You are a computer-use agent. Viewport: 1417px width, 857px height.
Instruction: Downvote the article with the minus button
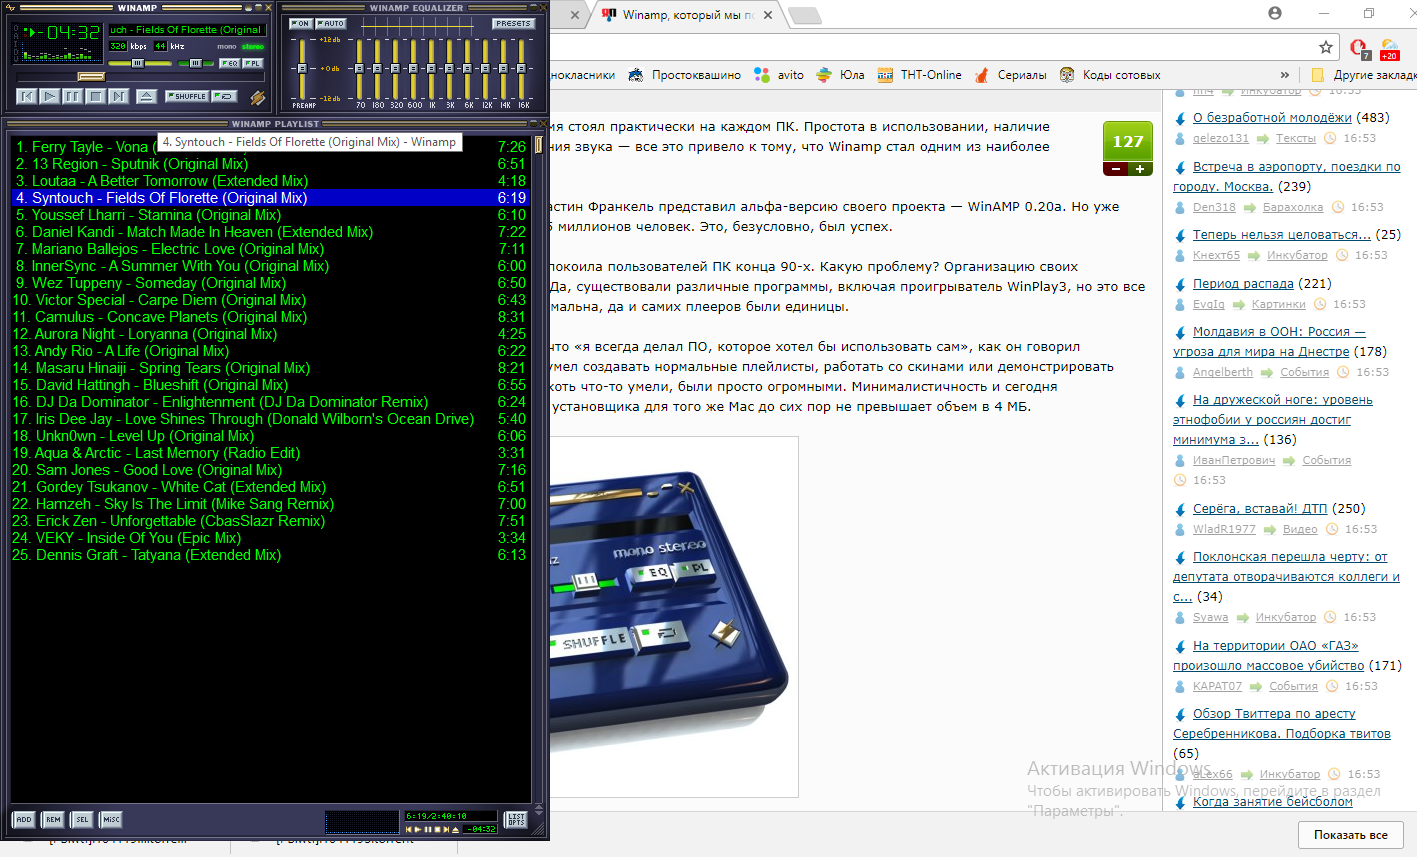click(1116, 169)
